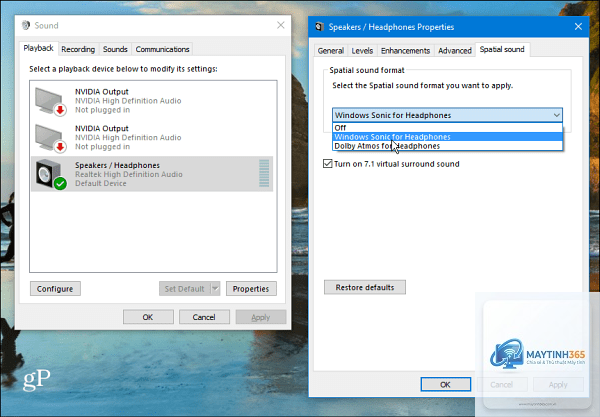Click Cancel in the Sound window

[204, 317]
